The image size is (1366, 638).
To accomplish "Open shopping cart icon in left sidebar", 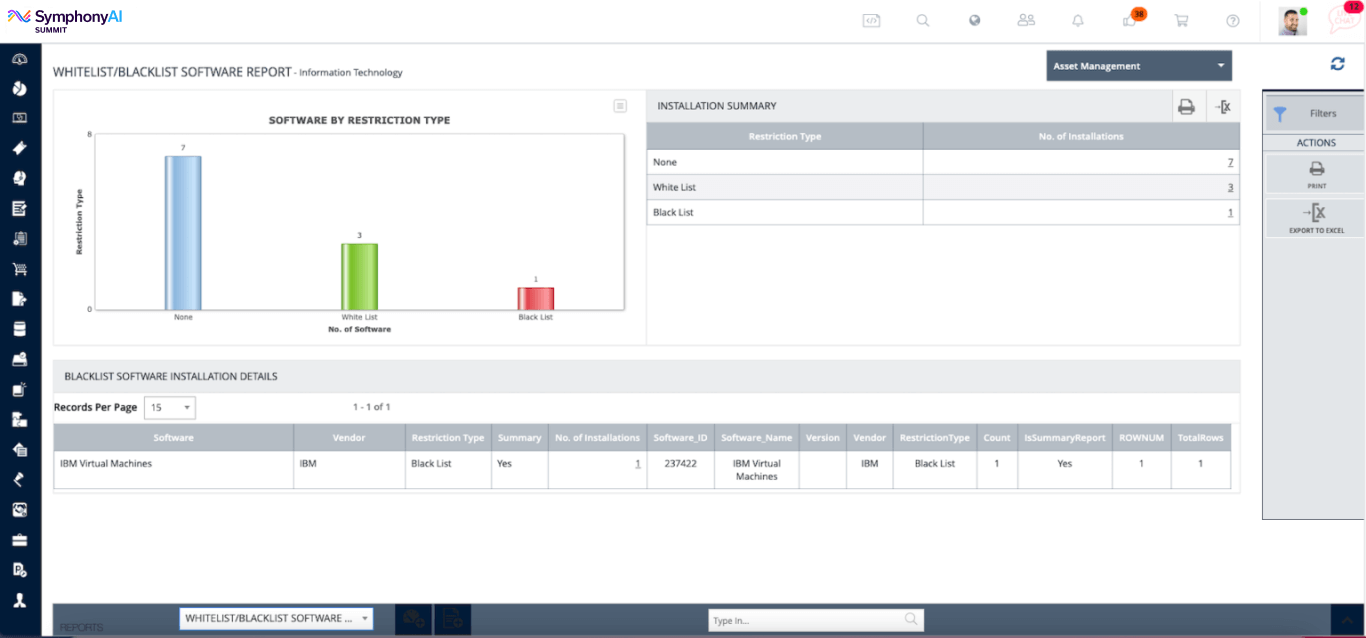I will click(x=19, y=269).
